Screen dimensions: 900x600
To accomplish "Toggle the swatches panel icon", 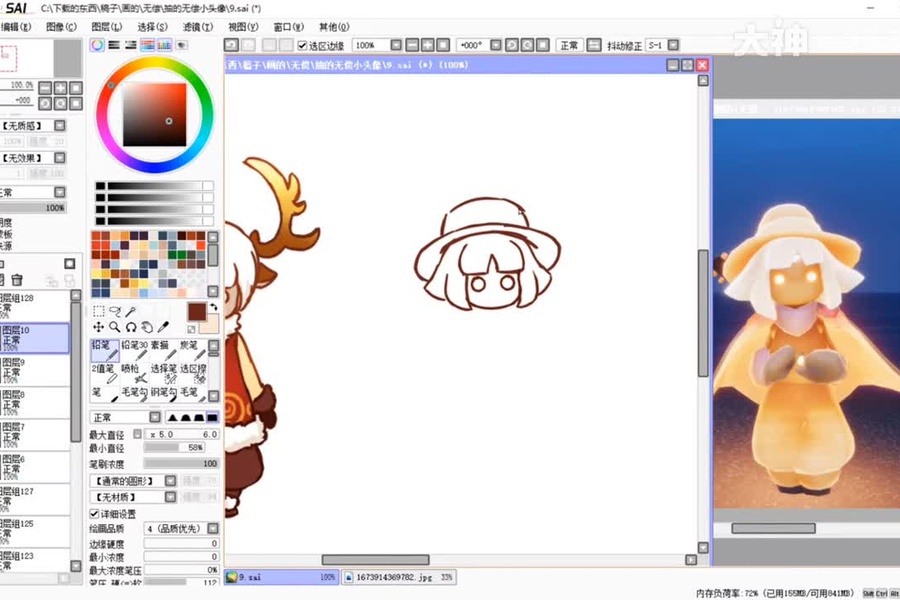I will click(164, 45).
